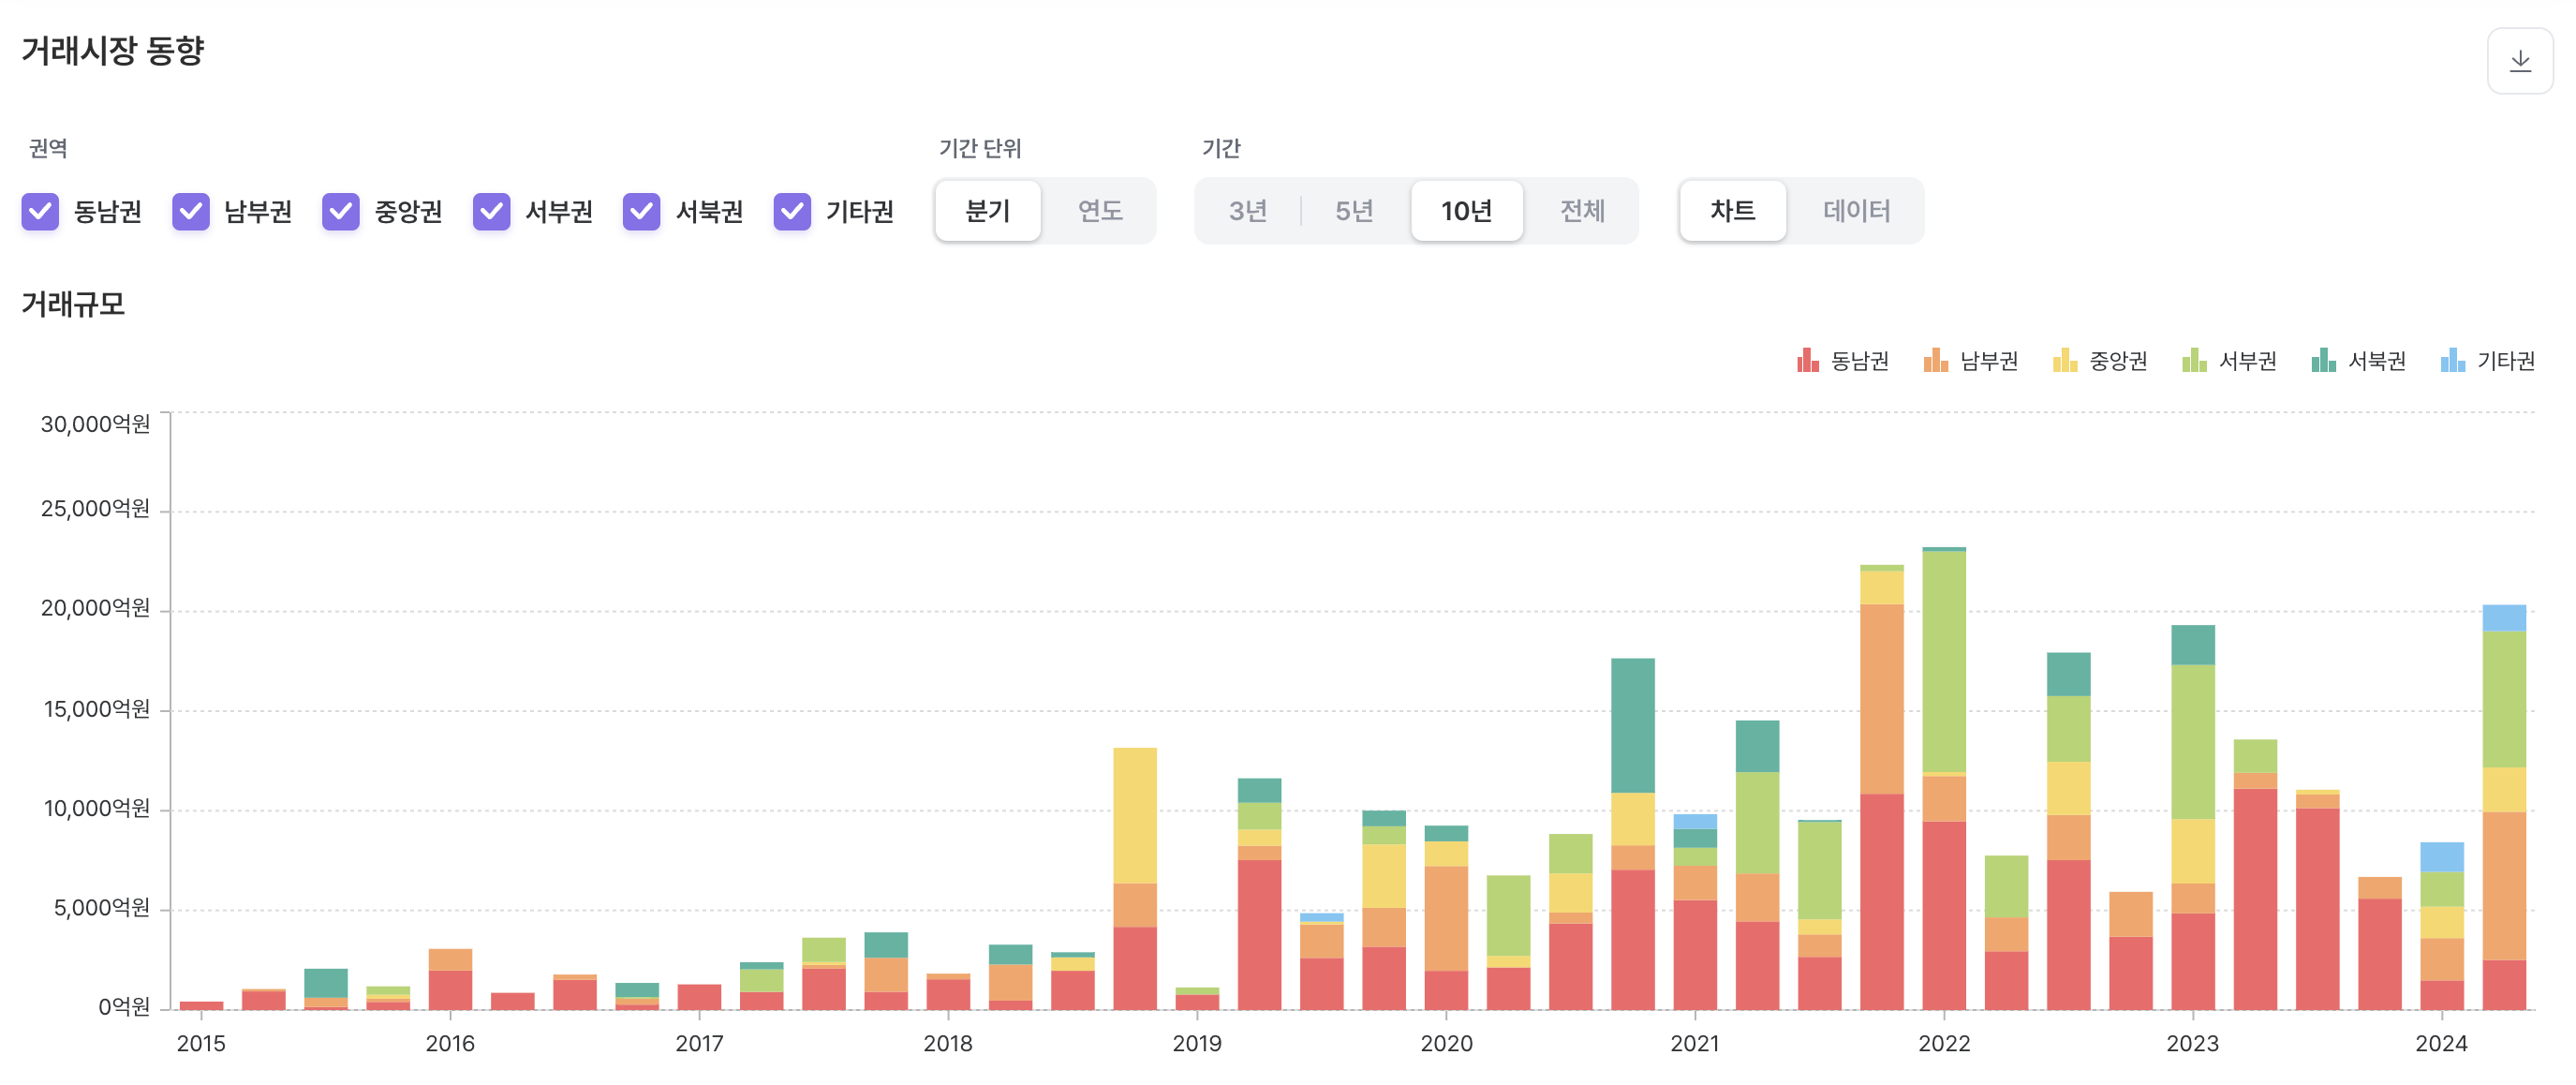The width and height of the screenshot is (2576, 1085).
Task: Uncheck the 남부권 region checkbox
Action: click(x=191, y=211)
